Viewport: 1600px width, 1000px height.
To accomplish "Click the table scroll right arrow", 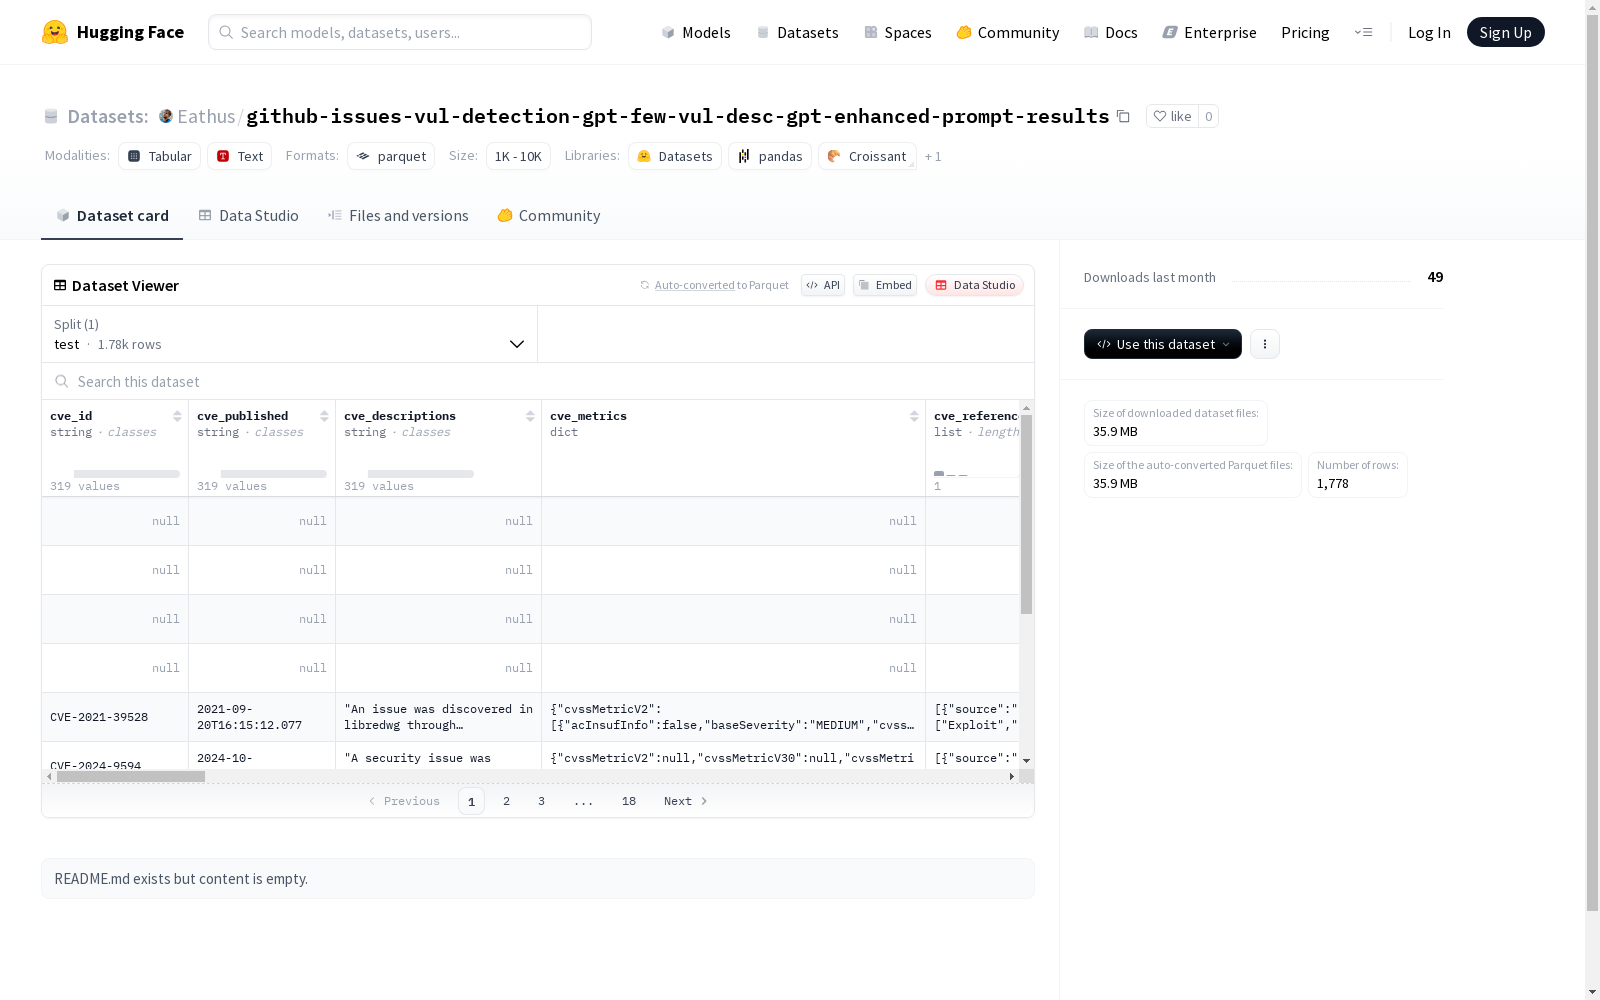I will coord(1012,776).
